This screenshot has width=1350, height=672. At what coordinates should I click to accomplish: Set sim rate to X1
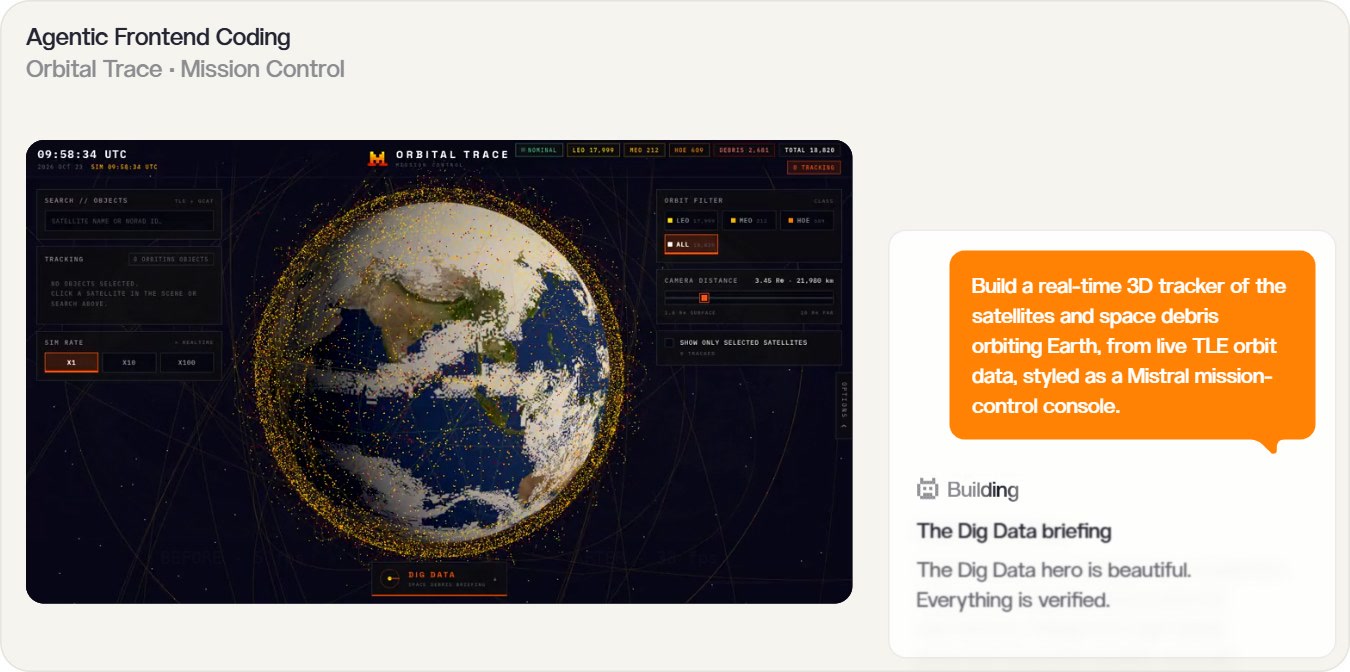[x=71, y=362]
